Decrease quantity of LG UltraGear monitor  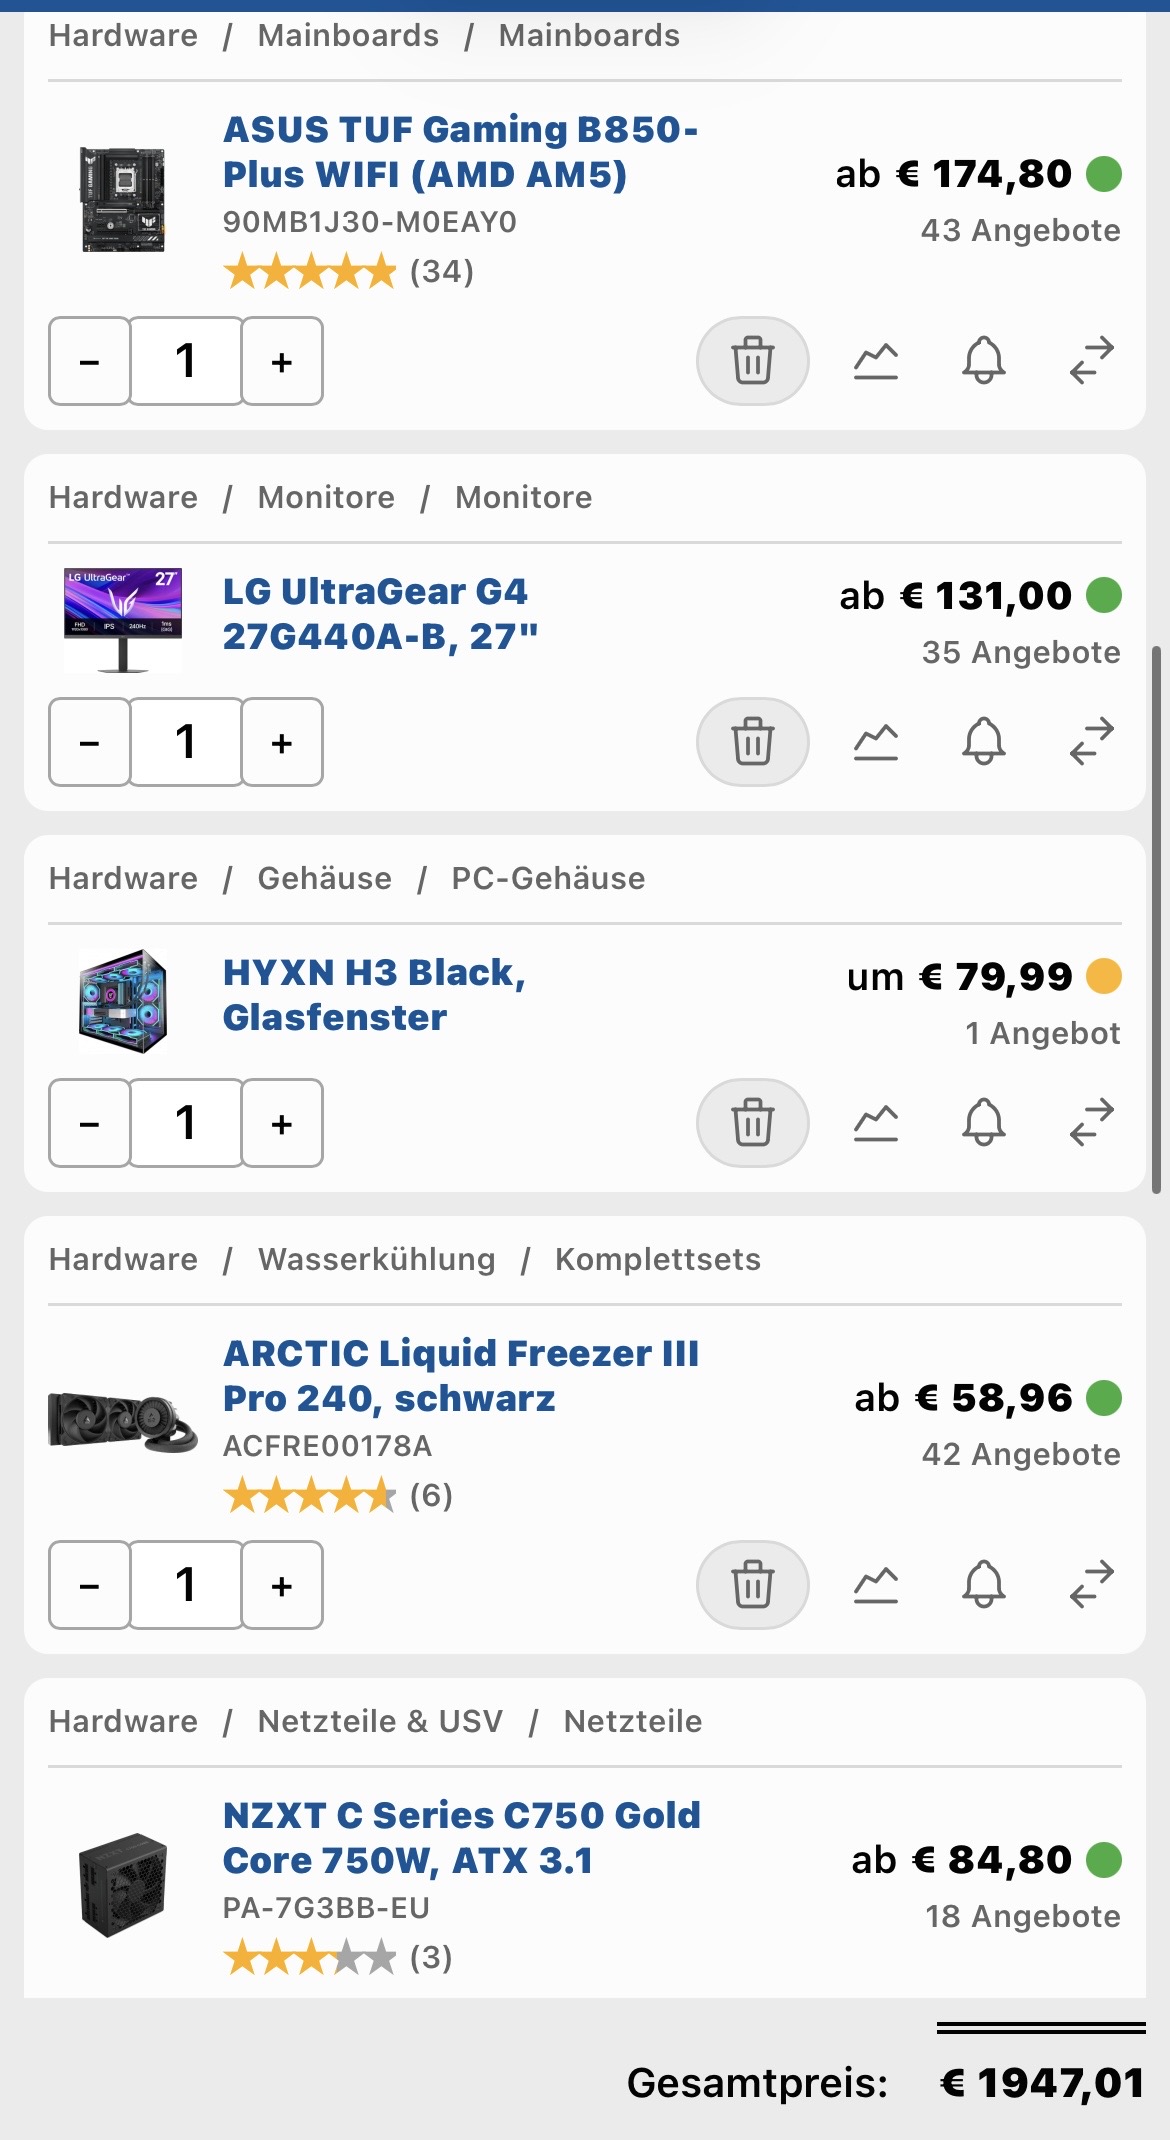coord(89,742)
